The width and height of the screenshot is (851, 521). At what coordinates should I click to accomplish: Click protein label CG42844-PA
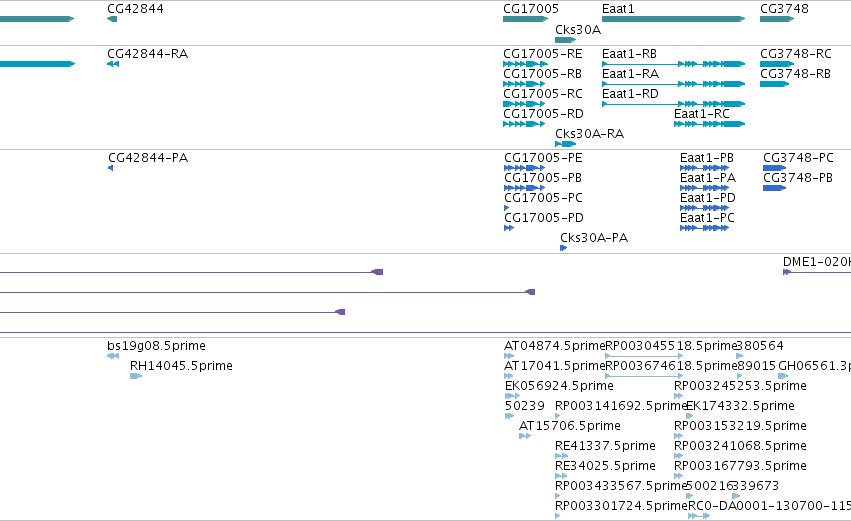point(148,158)
